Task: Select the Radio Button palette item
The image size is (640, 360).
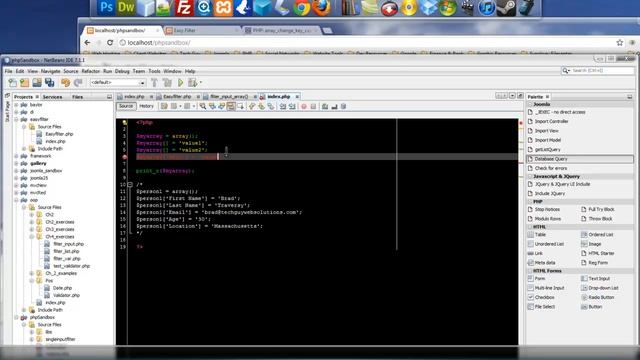Action: 601,298
